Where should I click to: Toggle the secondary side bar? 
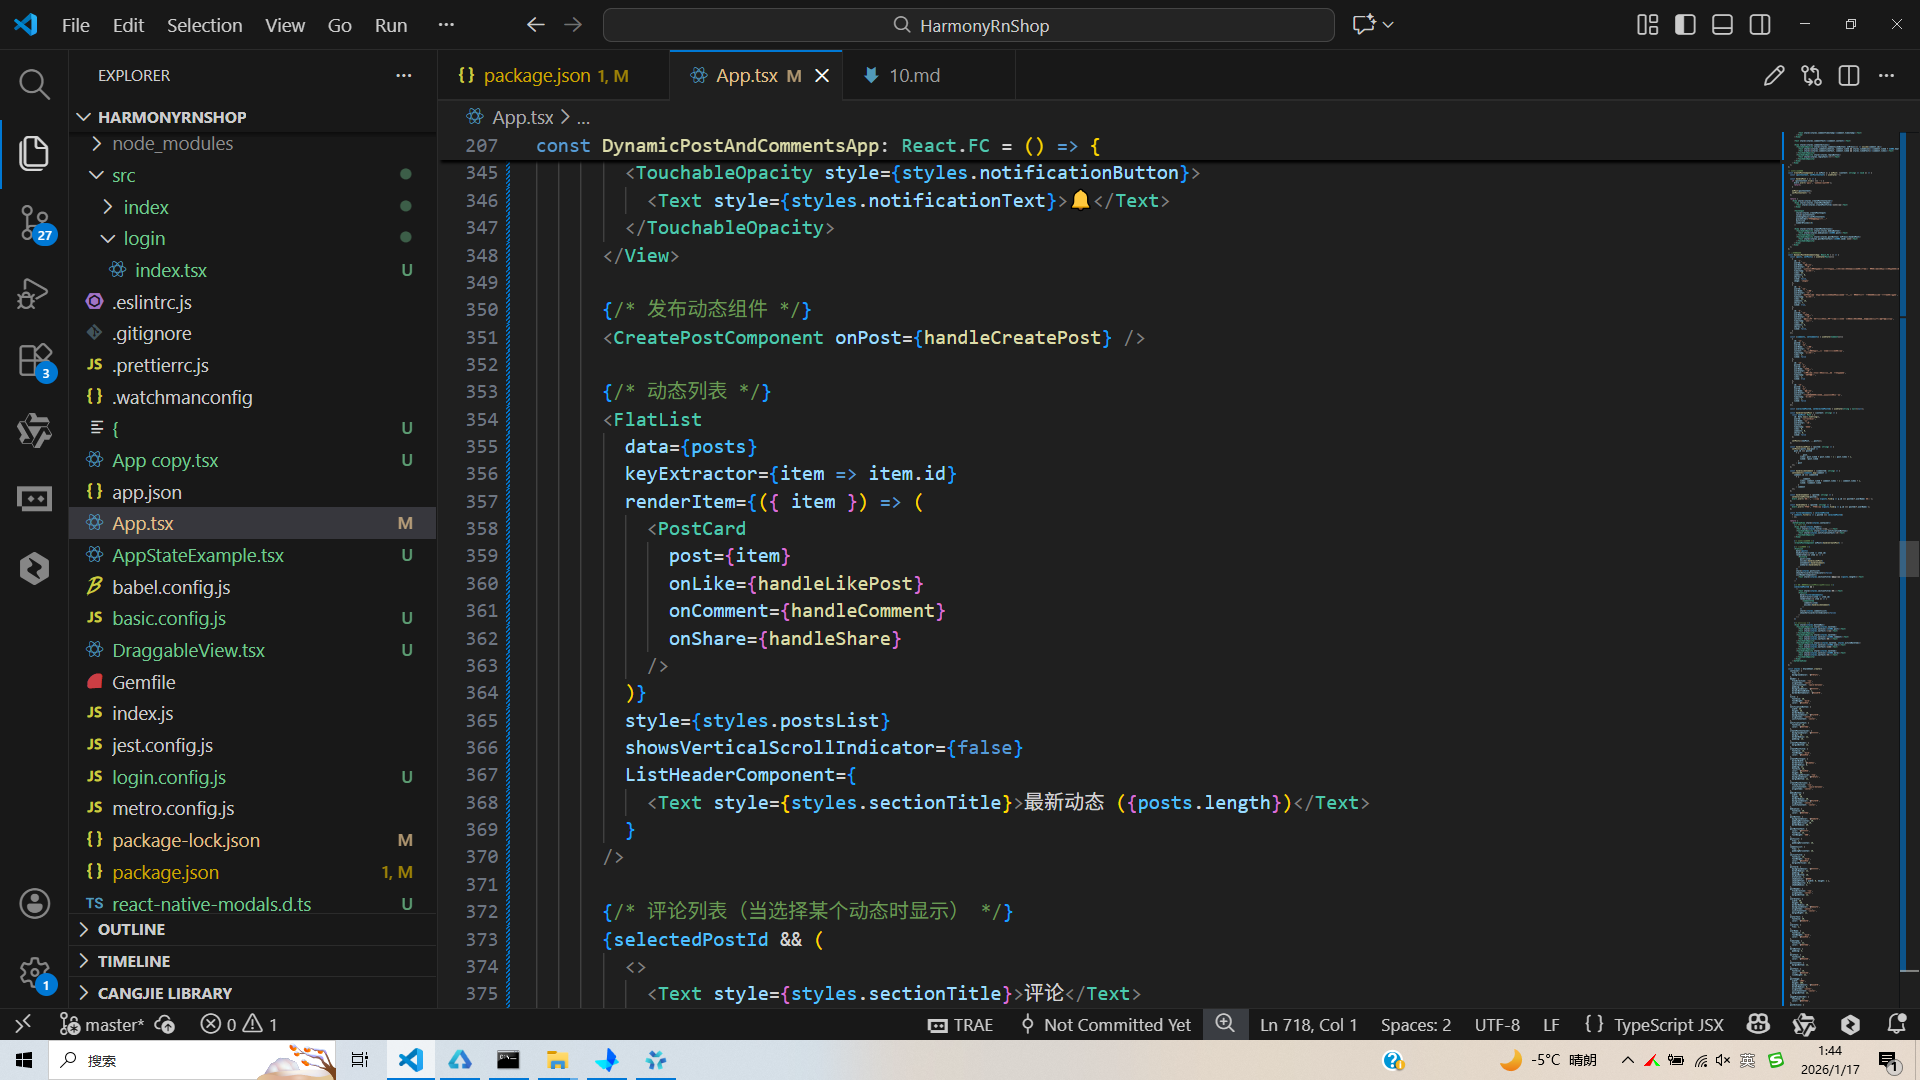click(1760, 25)
